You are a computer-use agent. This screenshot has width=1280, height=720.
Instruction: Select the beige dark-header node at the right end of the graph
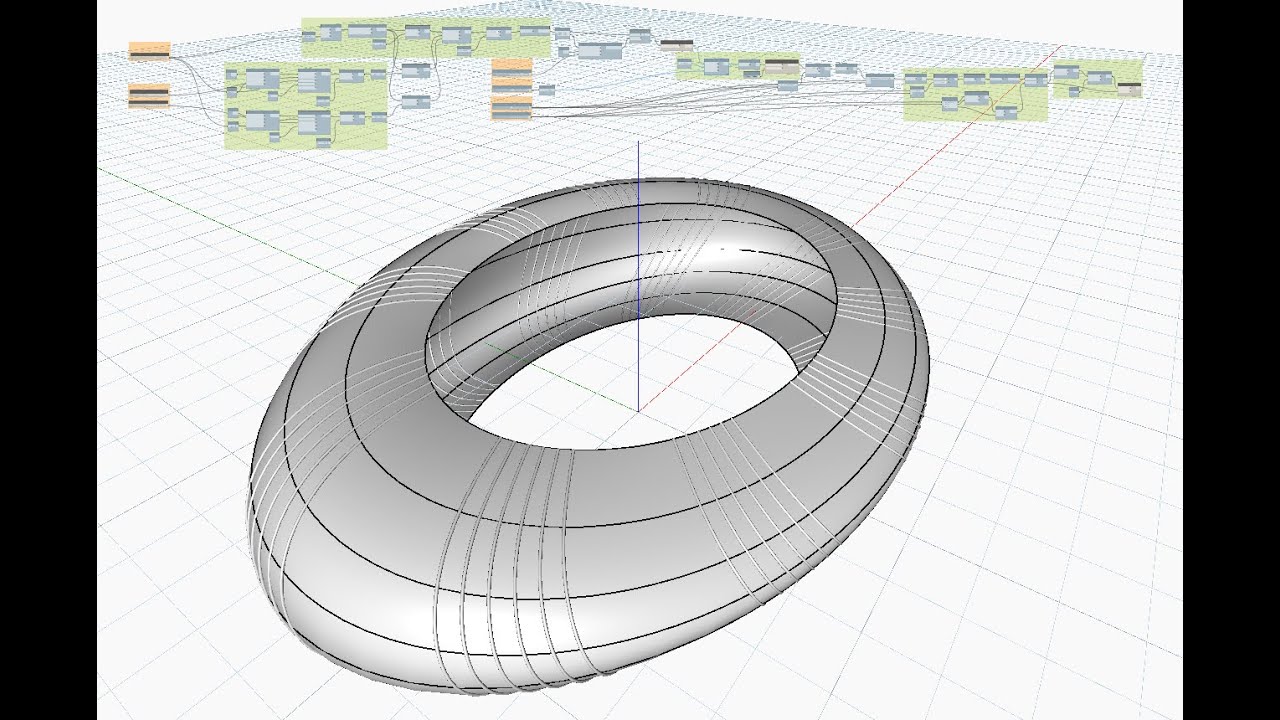click(x=1129, y=90)
